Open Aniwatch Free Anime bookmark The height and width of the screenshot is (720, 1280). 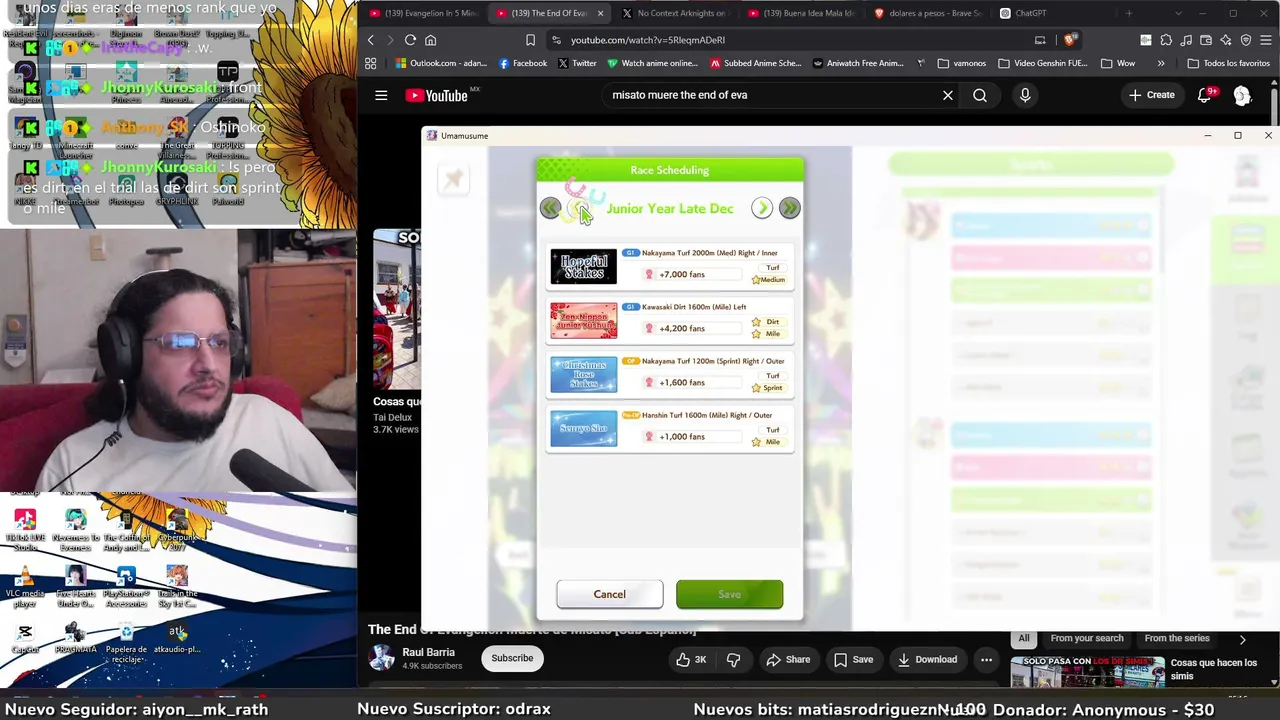857,63
